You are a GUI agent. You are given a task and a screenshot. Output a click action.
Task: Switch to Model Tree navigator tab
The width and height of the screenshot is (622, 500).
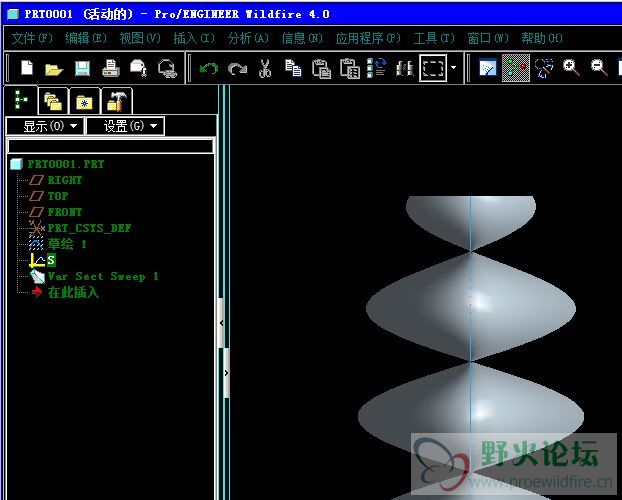21,100
